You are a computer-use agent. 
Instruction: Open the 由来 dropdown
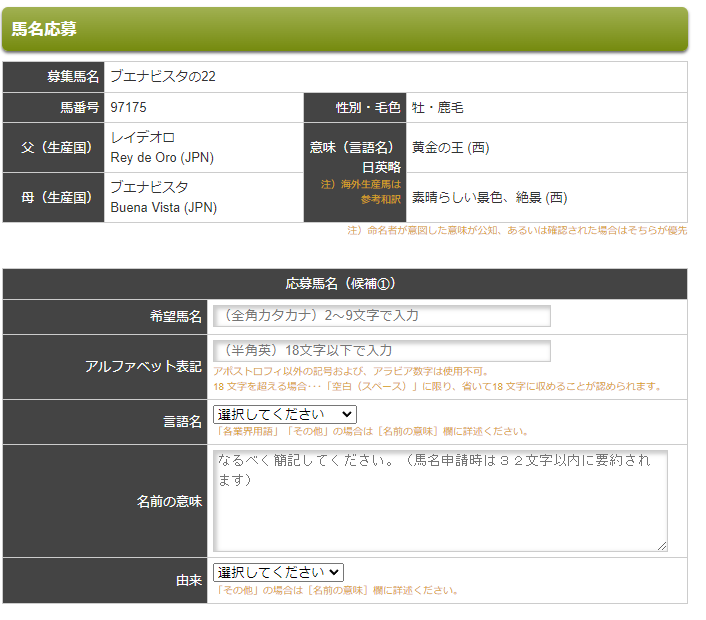point(278,572)
